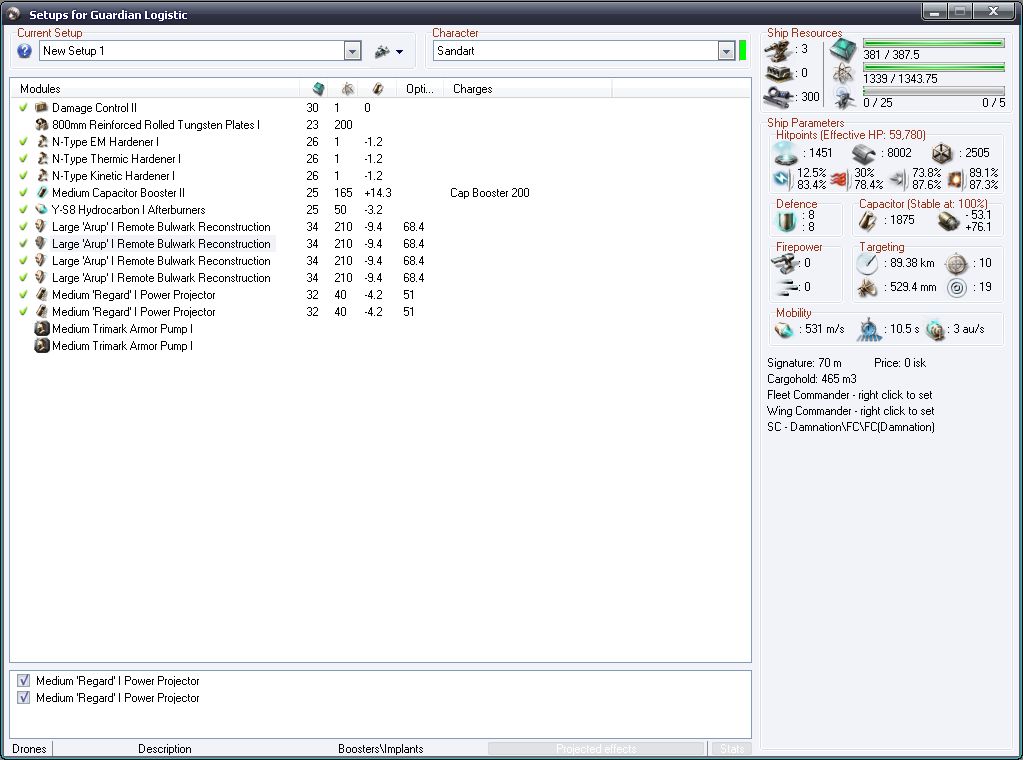Click the CPU usage bar 381 / 387.5
The width and height of the screenshot is (1023, 760).
click(934, 44)
